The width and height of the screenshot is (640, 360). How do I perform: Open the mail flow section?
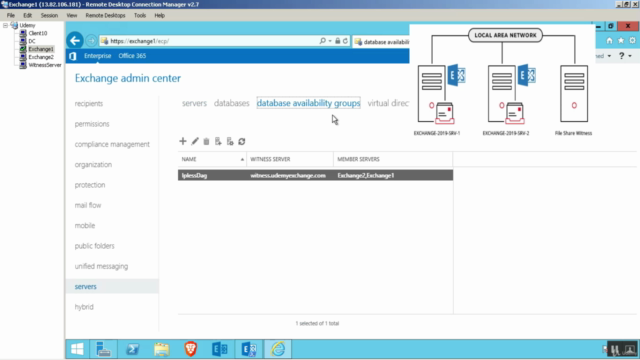tap(88, 205)
